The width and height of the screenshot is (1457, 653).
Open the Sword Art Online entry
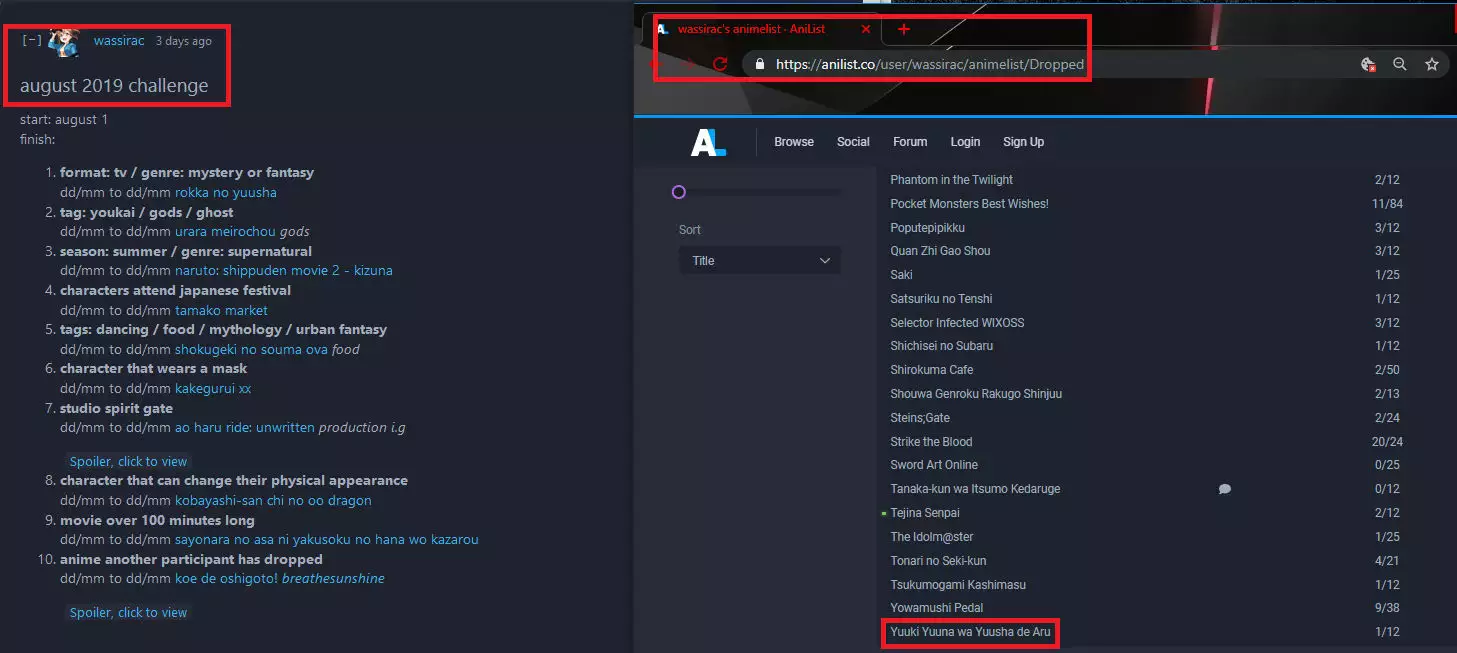[934, 465]
